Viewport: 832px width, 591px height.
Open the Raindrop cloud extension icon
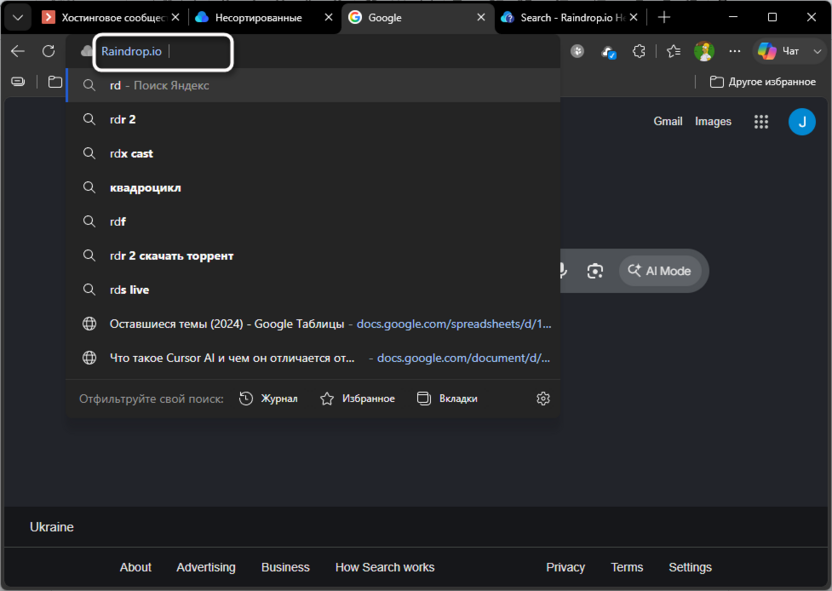608,52
